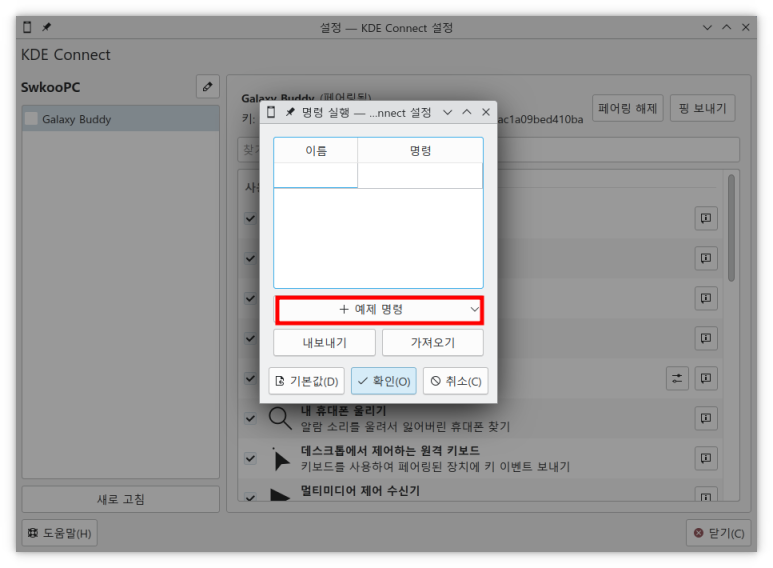
Task: Click the pin icon in the 명령 실행 dialog title bar
Action: [290, 112]
